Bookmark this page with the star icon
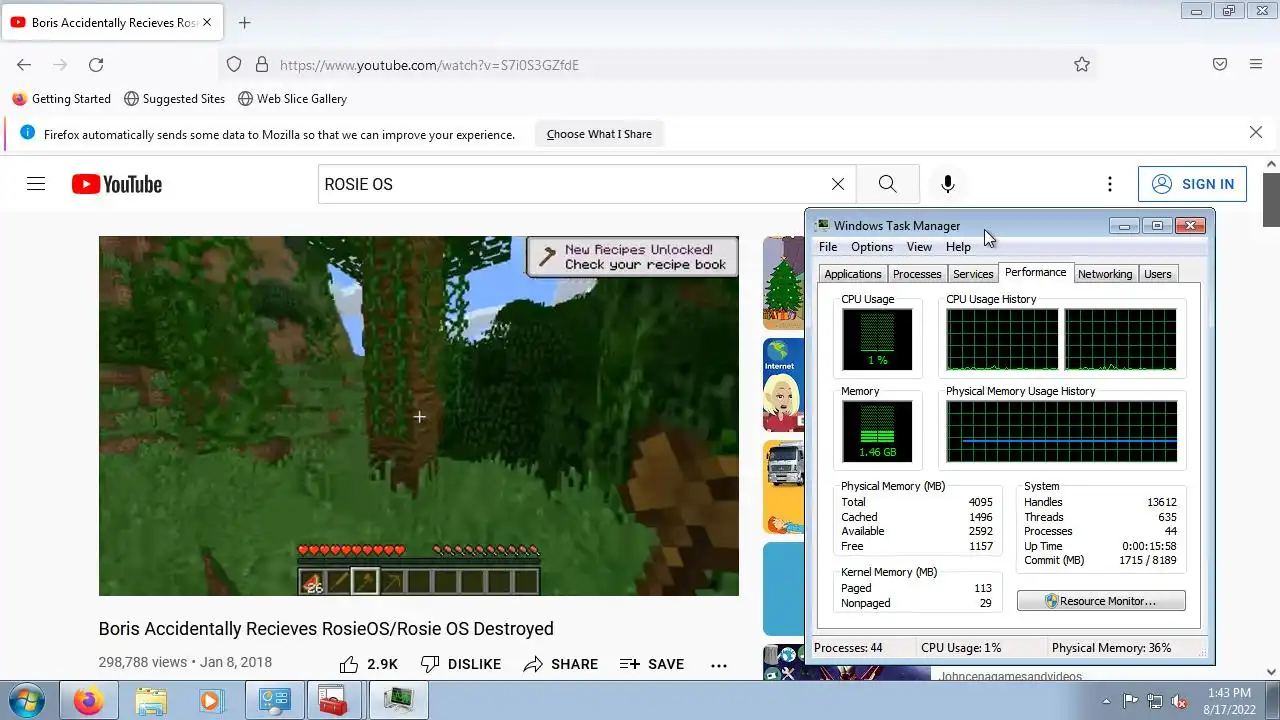 pos(1082,65)
